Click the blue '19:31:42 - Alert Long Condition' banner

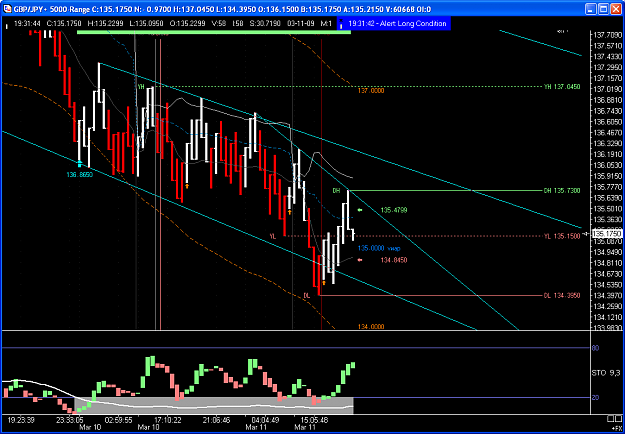[x=394, y=24]
